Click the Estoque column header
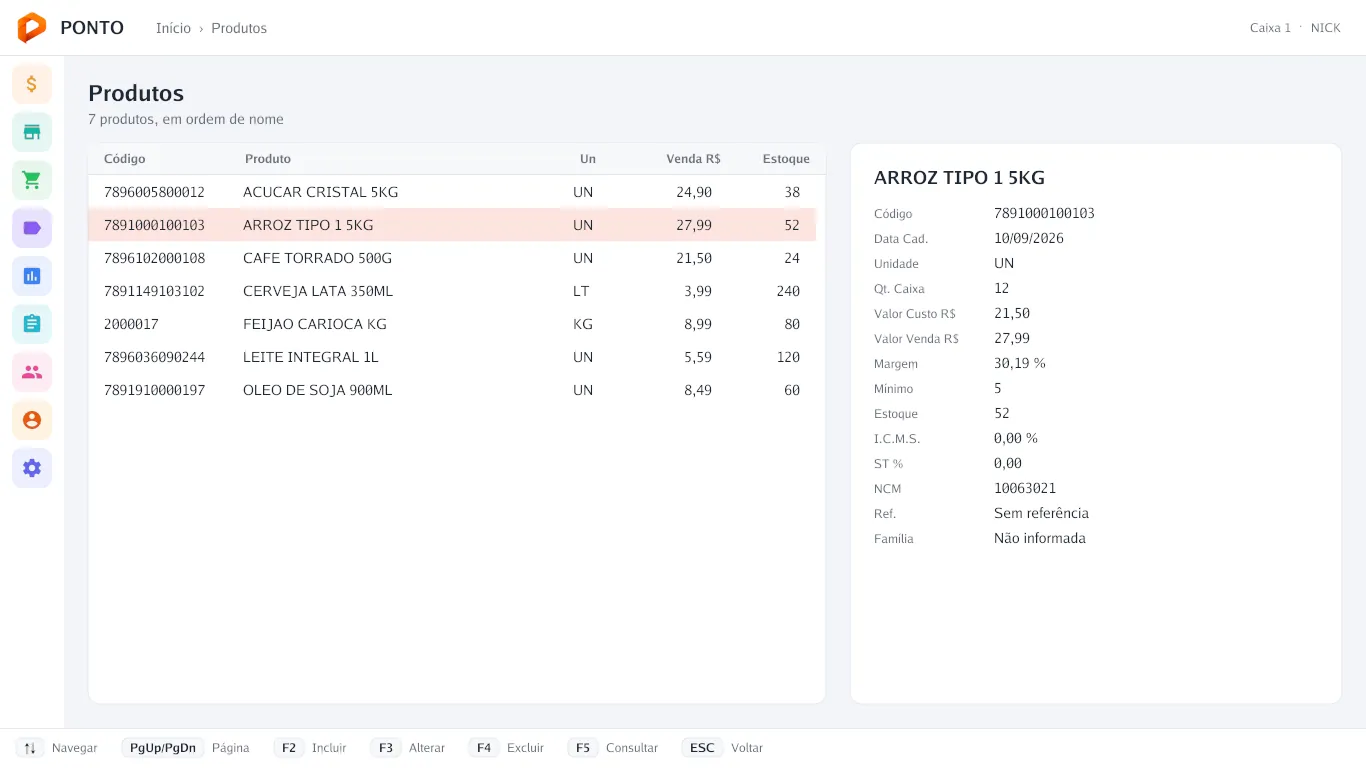 point(786,159)
